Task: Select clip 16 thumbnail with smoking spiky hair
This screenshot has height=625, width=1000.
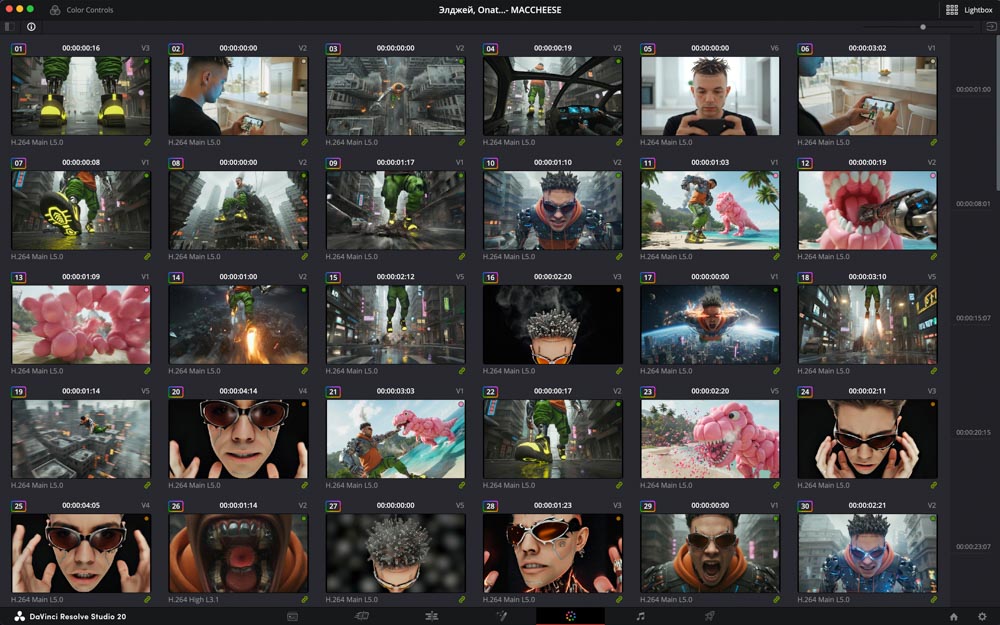Action: [x=552, y=324]
